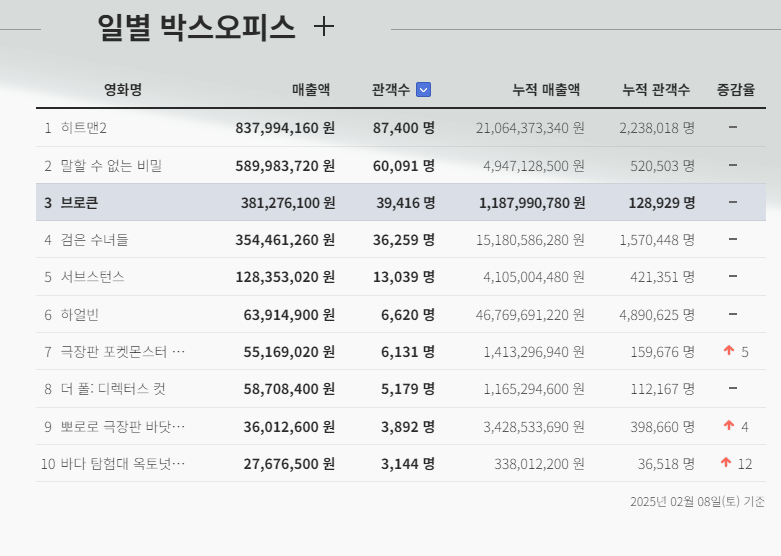Click cumulative sales 1,187,990,780 원
The image size is (781, 556).
[x=532, y=203]
